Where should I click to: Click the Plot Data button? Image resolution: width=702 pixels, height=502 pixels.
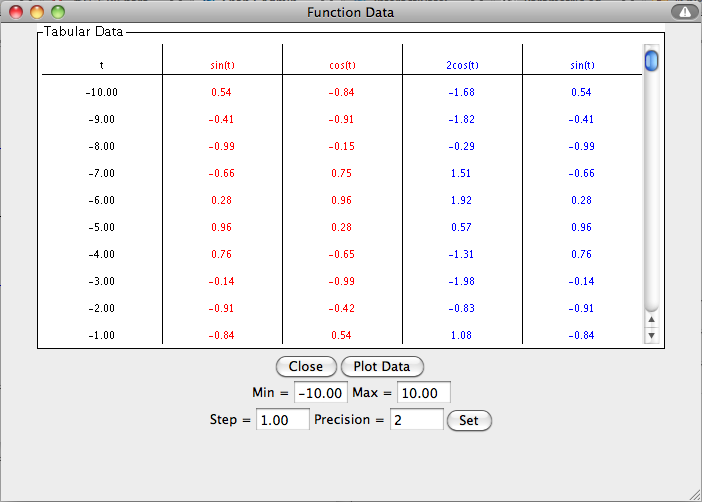coord(382,366)
